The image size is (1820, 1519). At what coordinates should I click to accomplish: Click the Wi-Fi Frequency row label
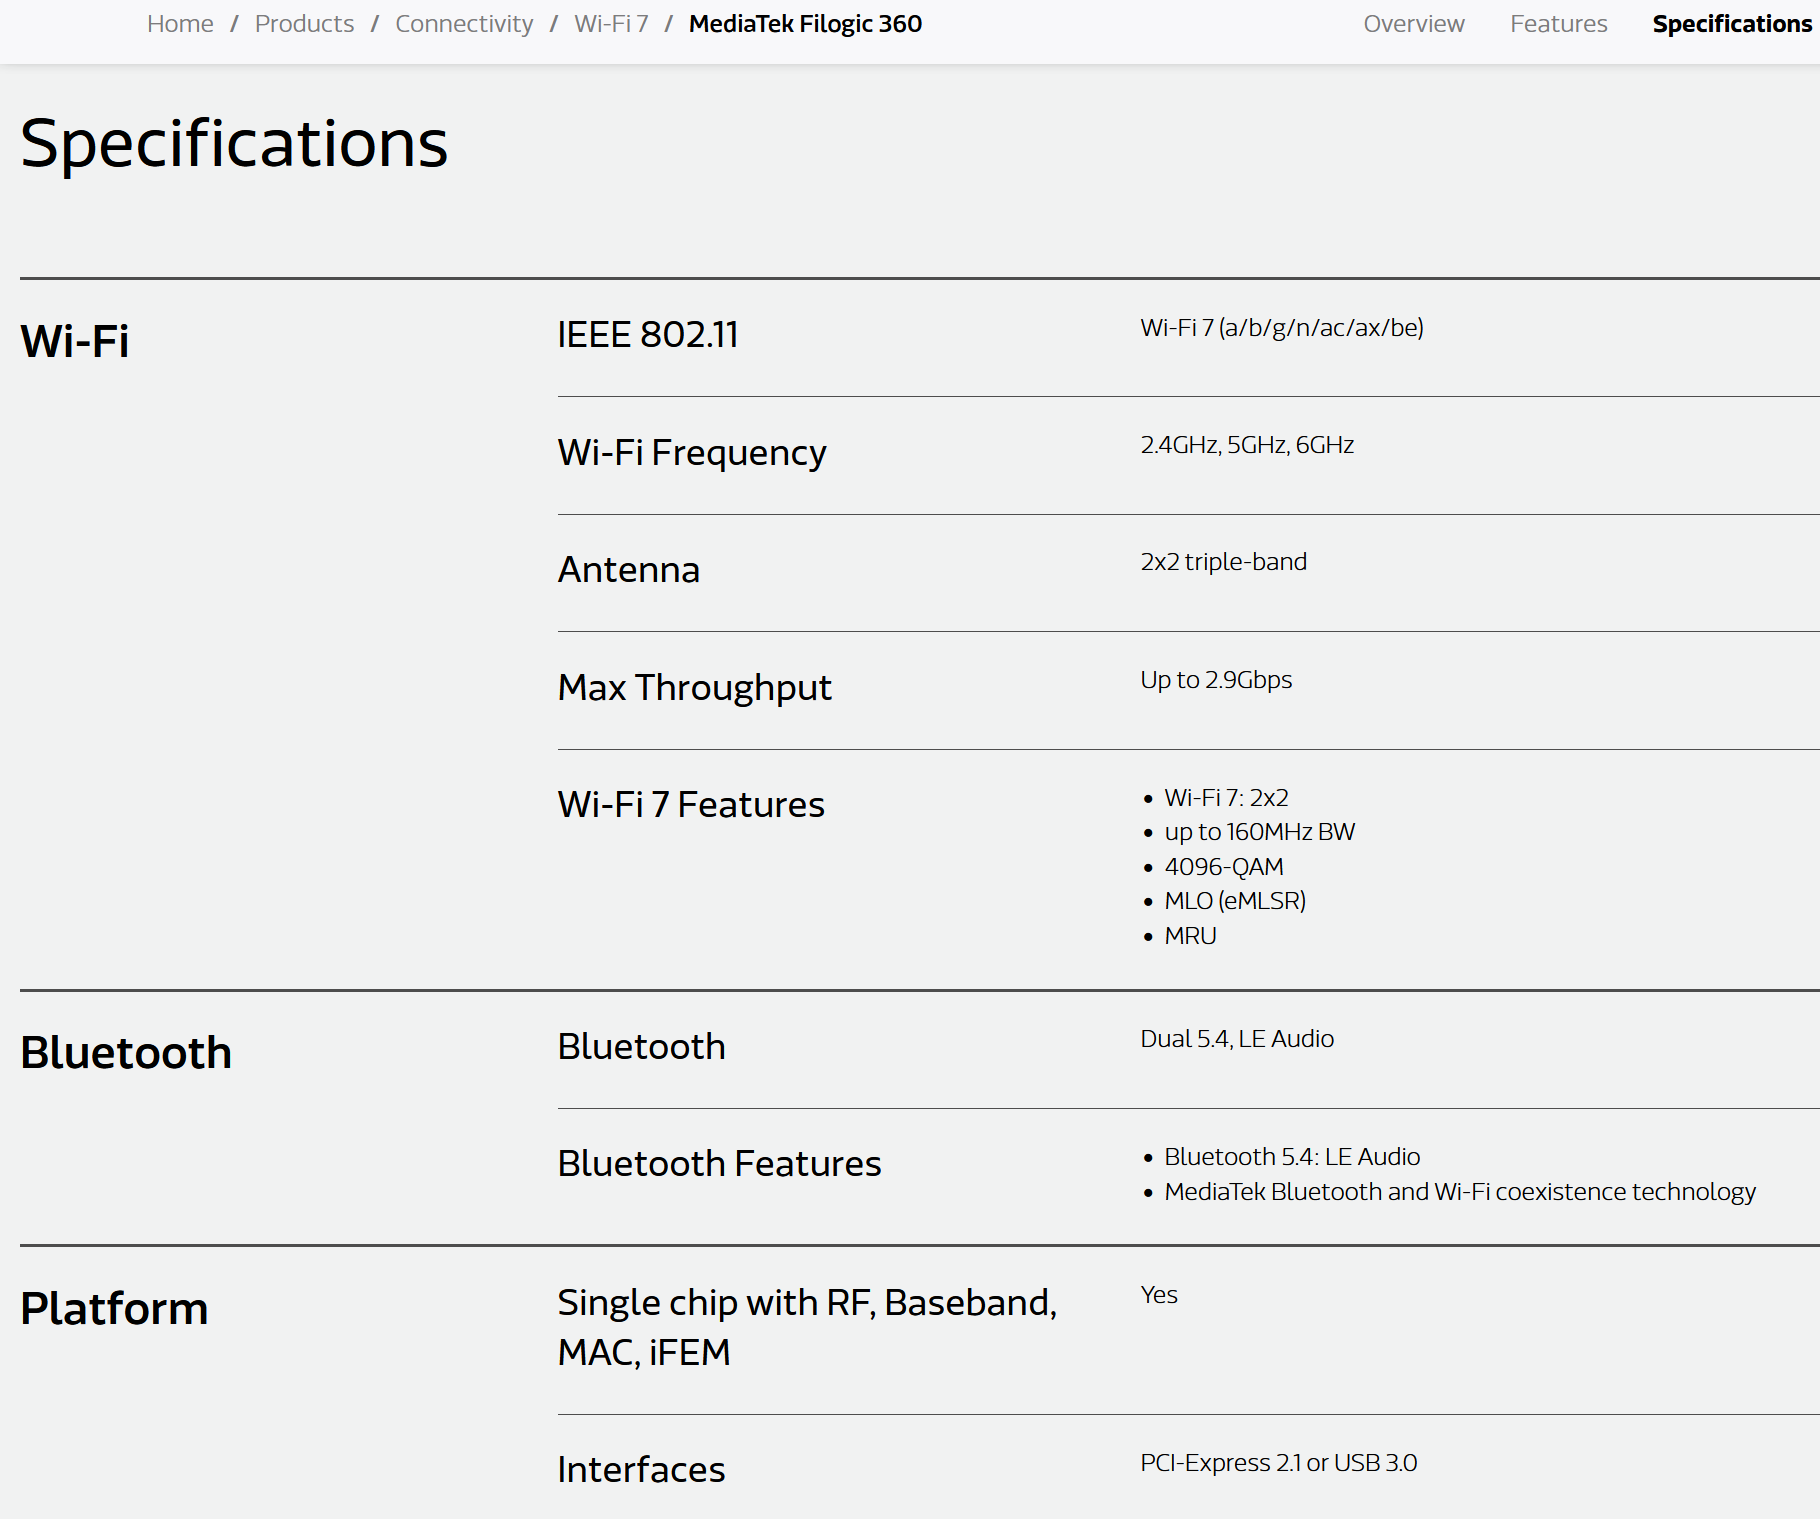point(691,453)
